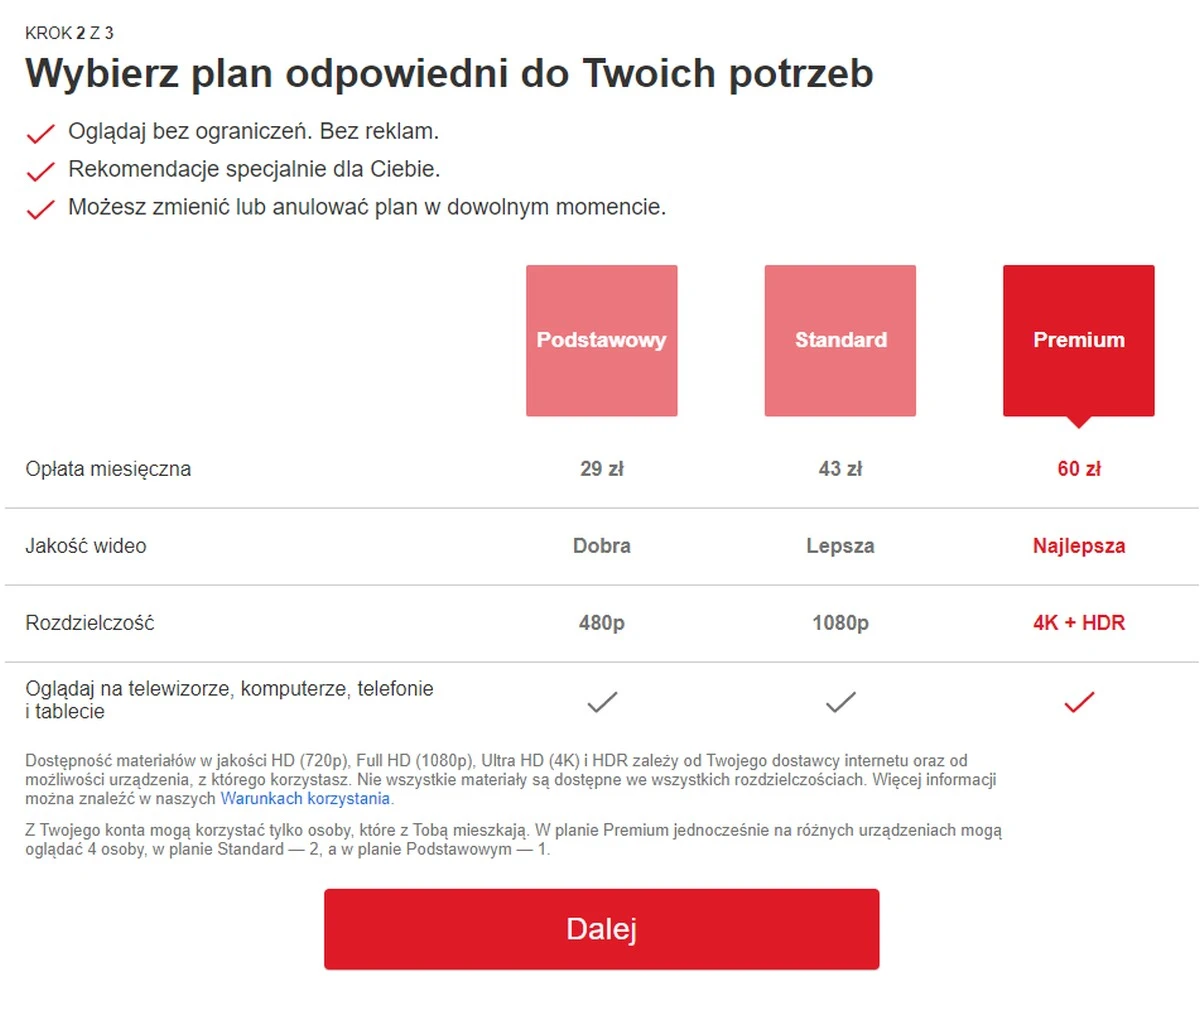Viewport: 1200px width, 1025px height.
Task: Click the 1080p resolution value
Action: pyautogui.click(x=840, y=623)
